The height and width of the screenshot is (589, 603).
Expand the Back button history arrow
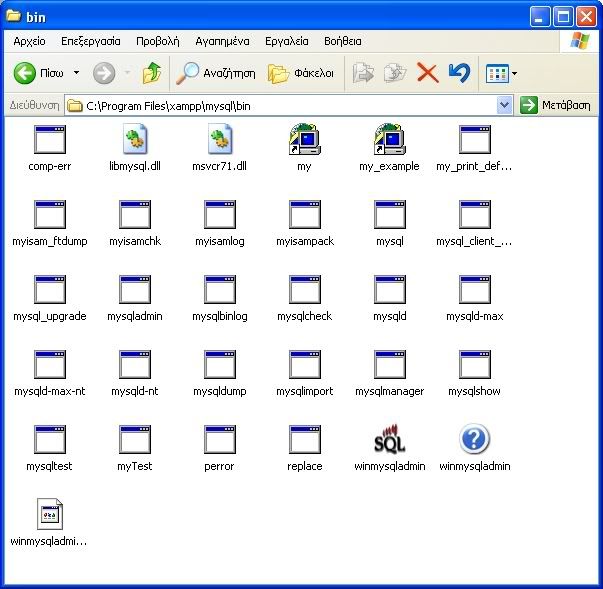pyautogui.click(x=76, y=73)
